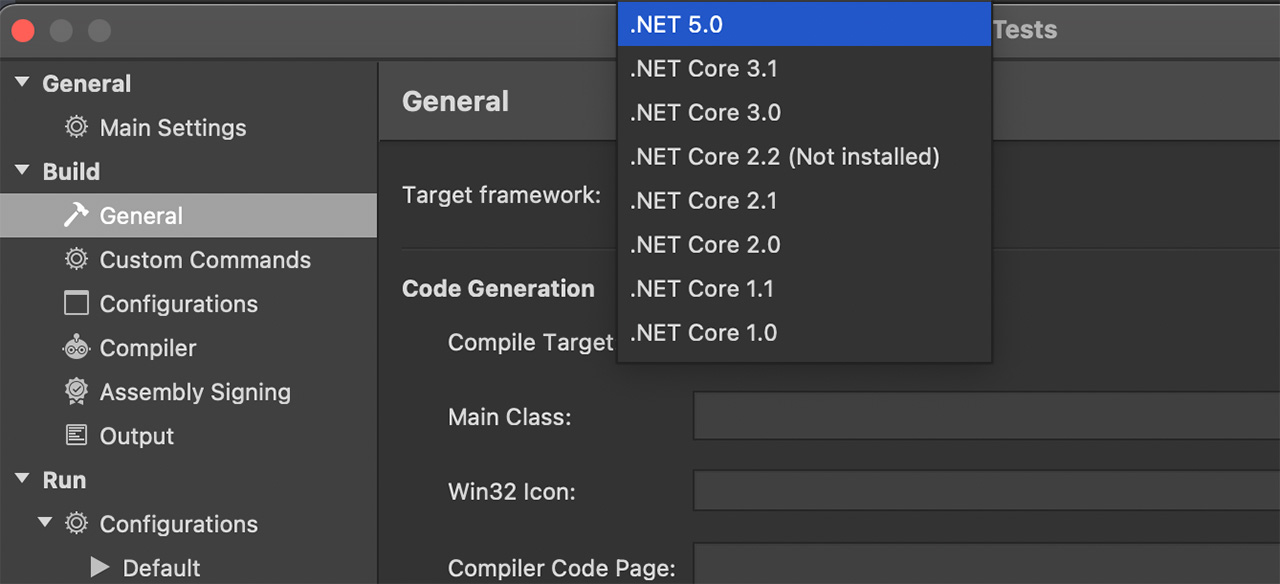
Task: Click the gear icon beside Main Settings
Action: click(x=76, y=128)
